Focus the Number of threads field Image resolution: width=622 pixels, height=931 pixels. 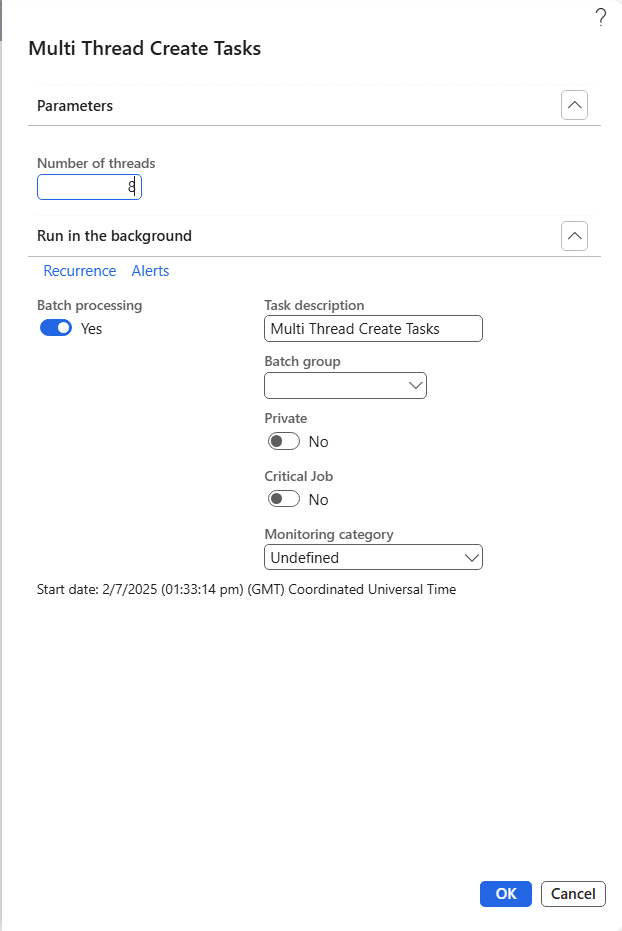89,187
